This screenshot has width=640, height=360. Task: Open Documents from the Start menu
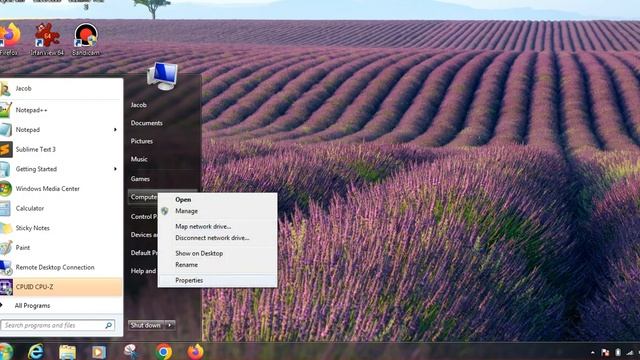pyautogui.click(x=147, y=123)
